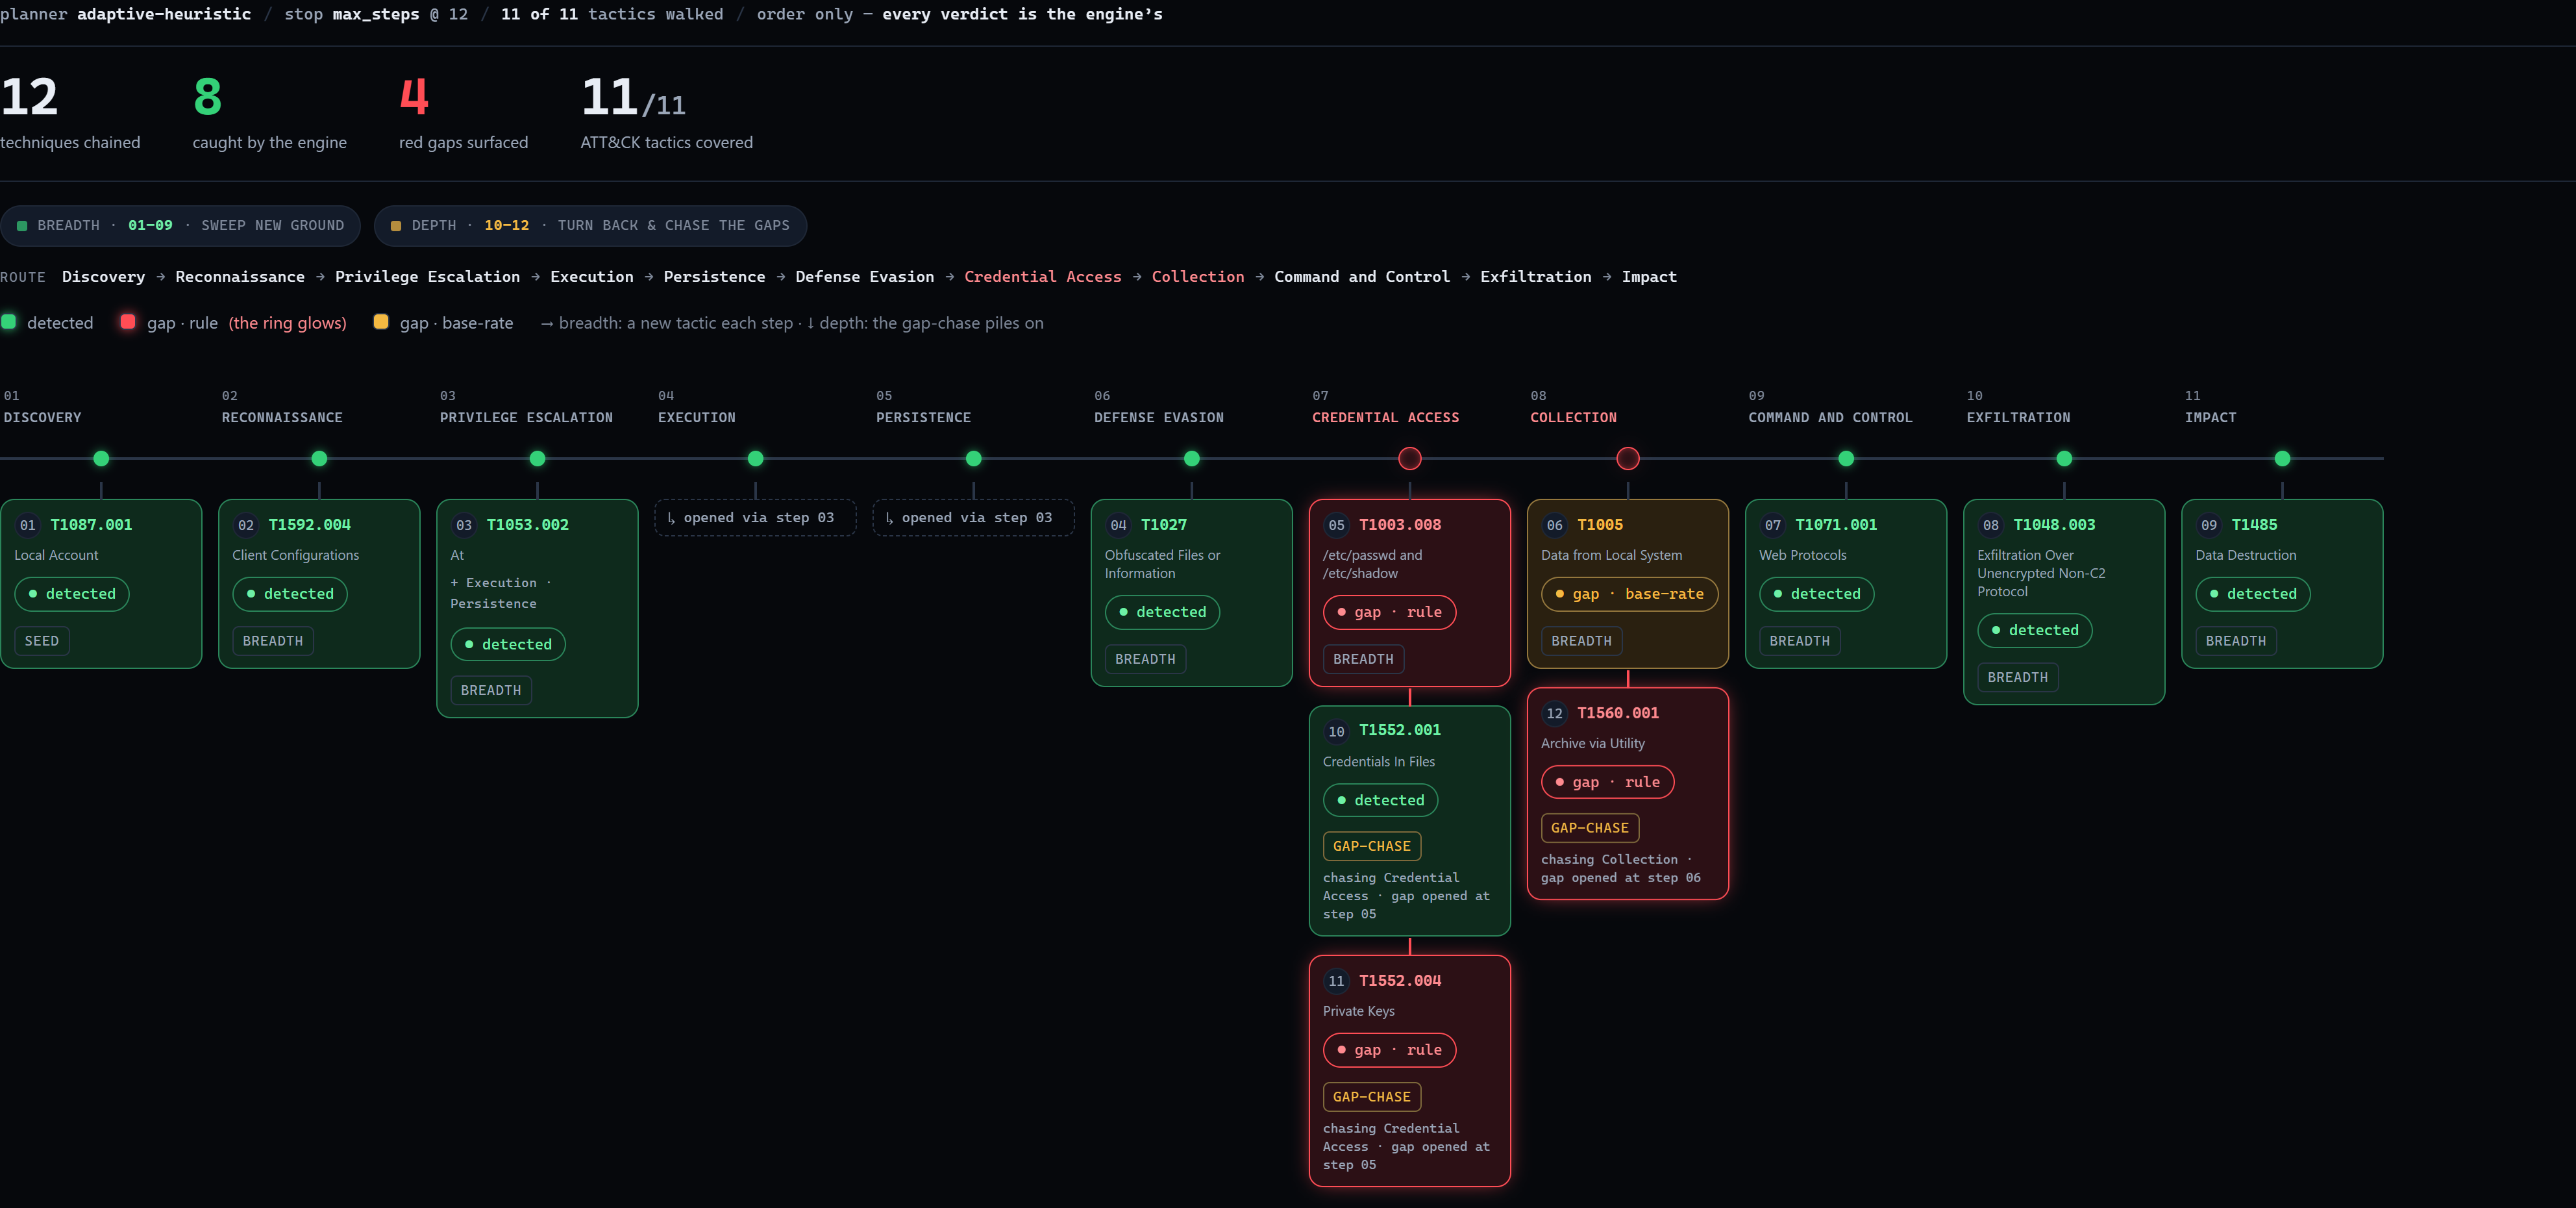Click GAP-CHASE tag on T1552.001 card
Image resolution: width=2576 pixels, height=1208 pixels.
click(1371, 846)
